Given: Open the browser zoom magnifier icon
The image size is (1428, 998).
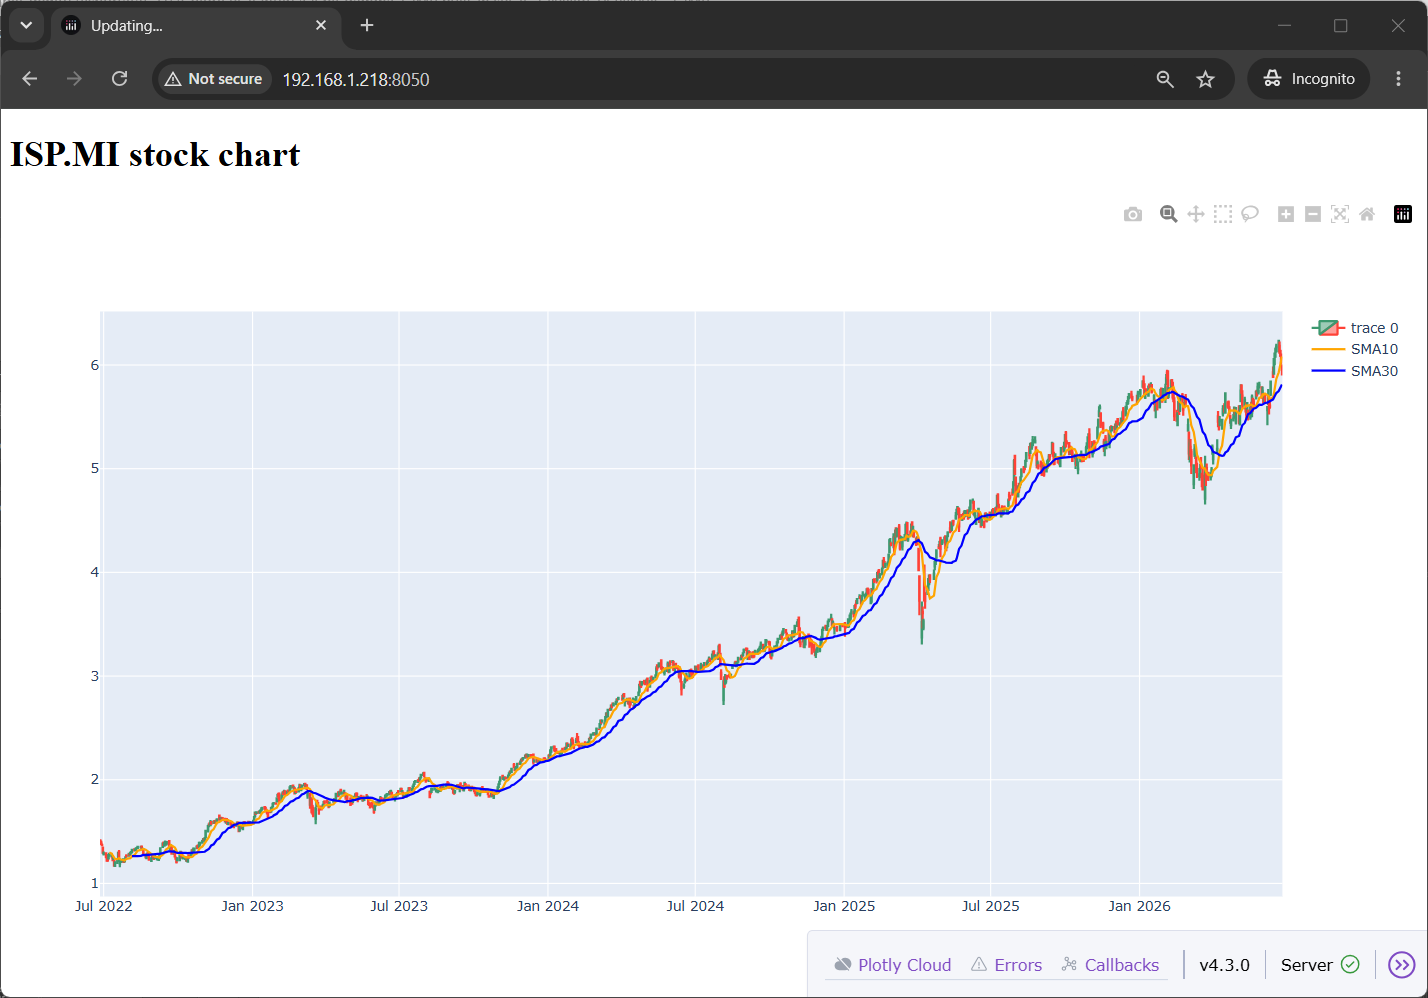Looking at the screenshot, I should [1165, 79].
